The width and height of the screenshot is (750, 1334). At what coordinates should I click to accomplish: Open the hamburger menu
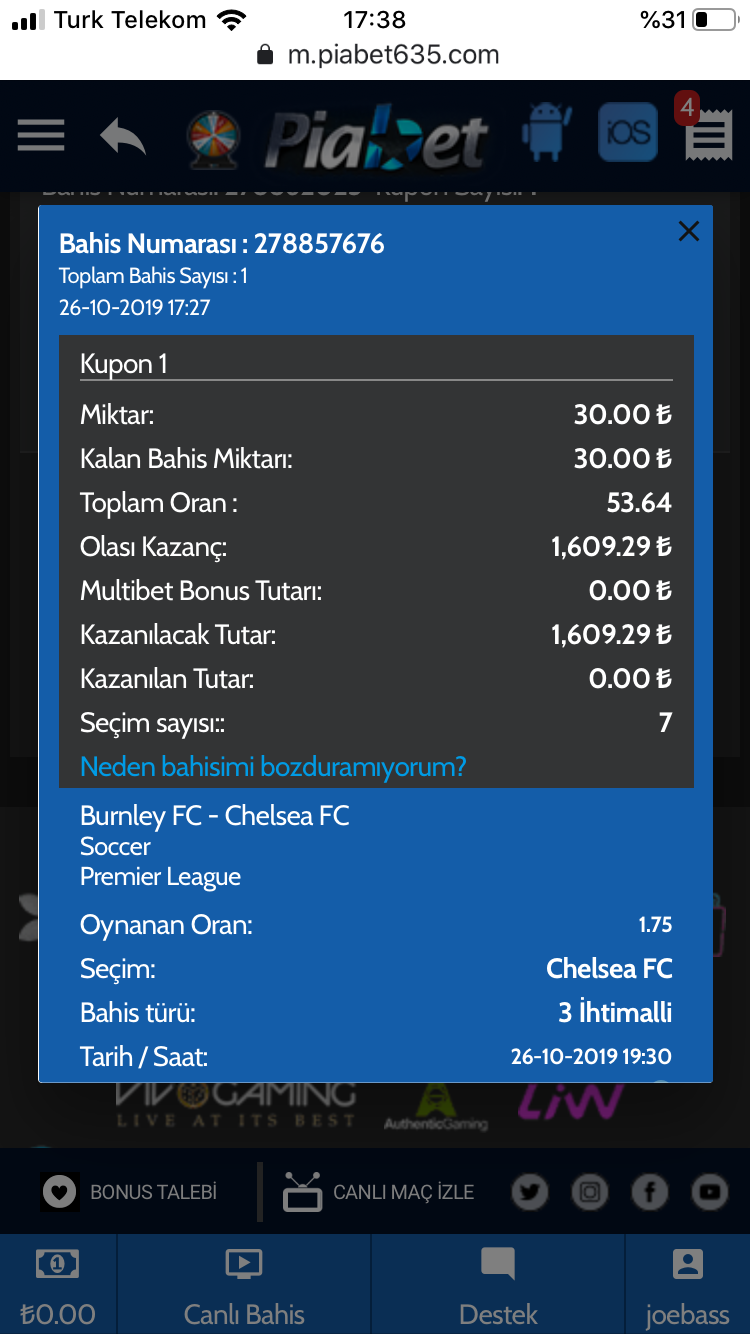point(41,135)
